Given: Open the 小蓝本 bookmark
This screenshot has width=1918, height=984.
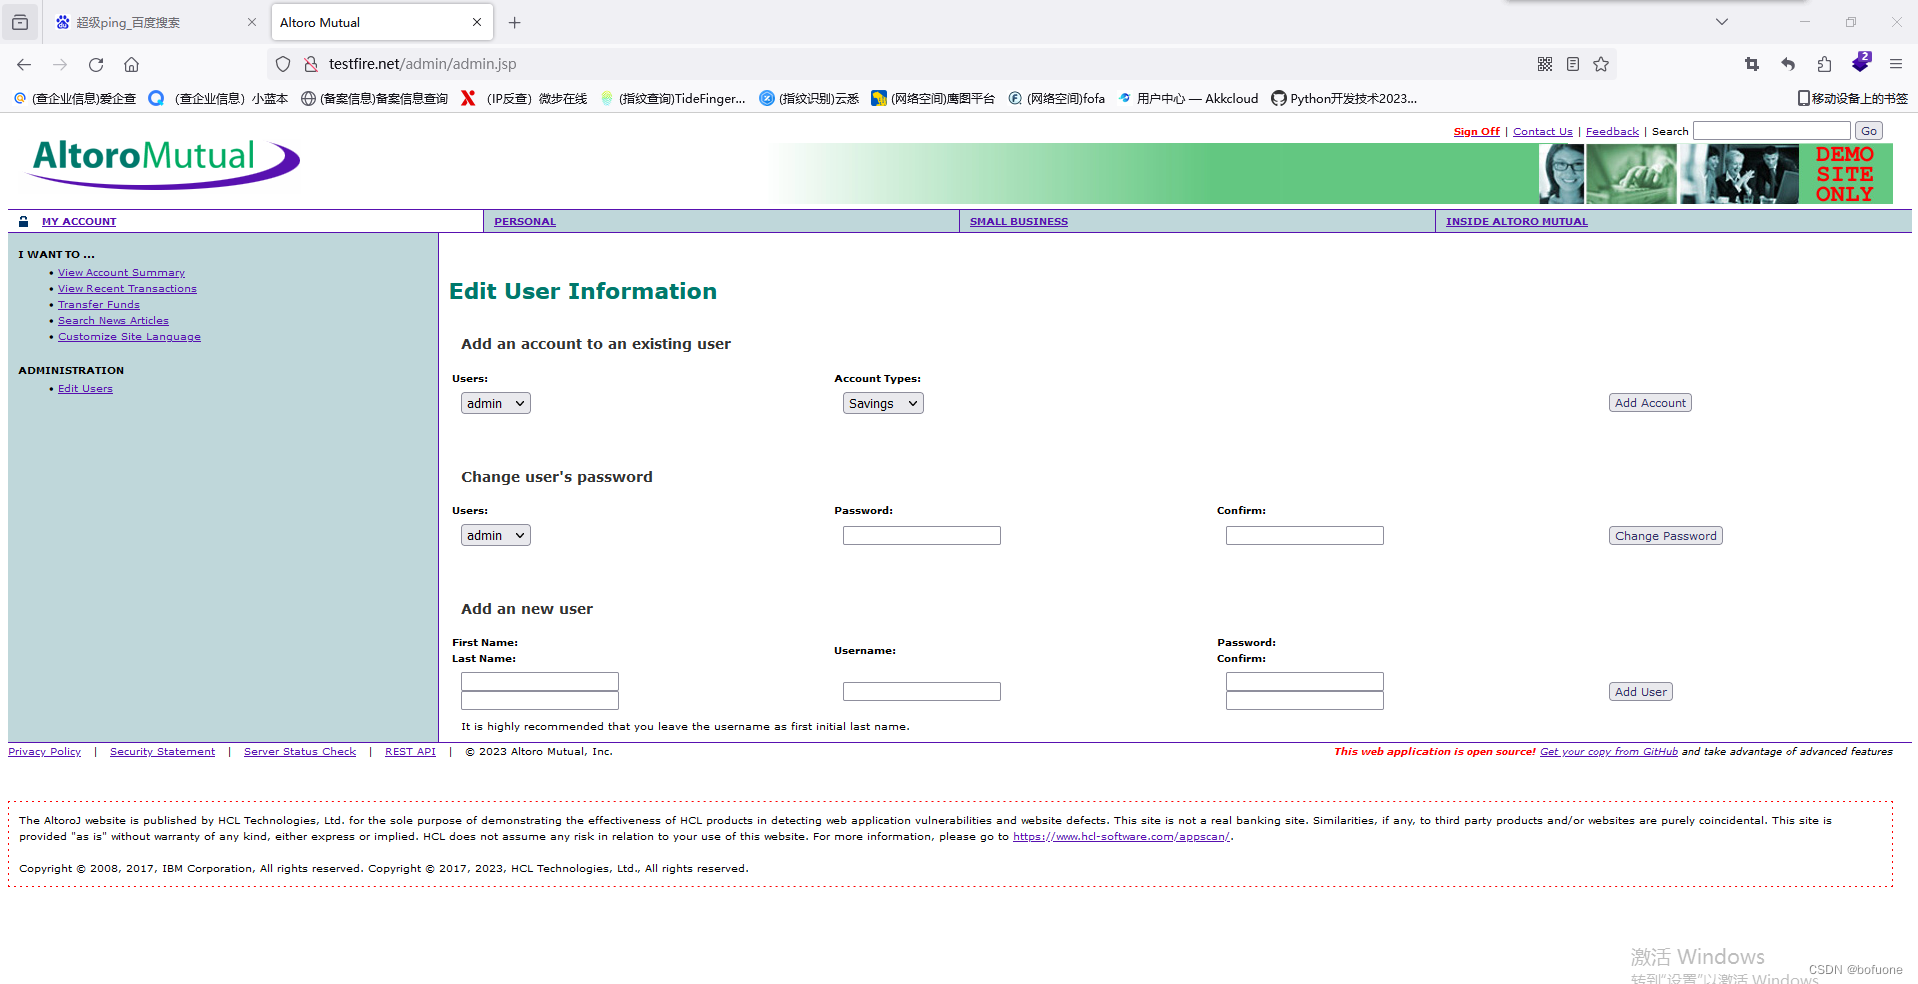Looking at the screenshot, I should point(219,98).
